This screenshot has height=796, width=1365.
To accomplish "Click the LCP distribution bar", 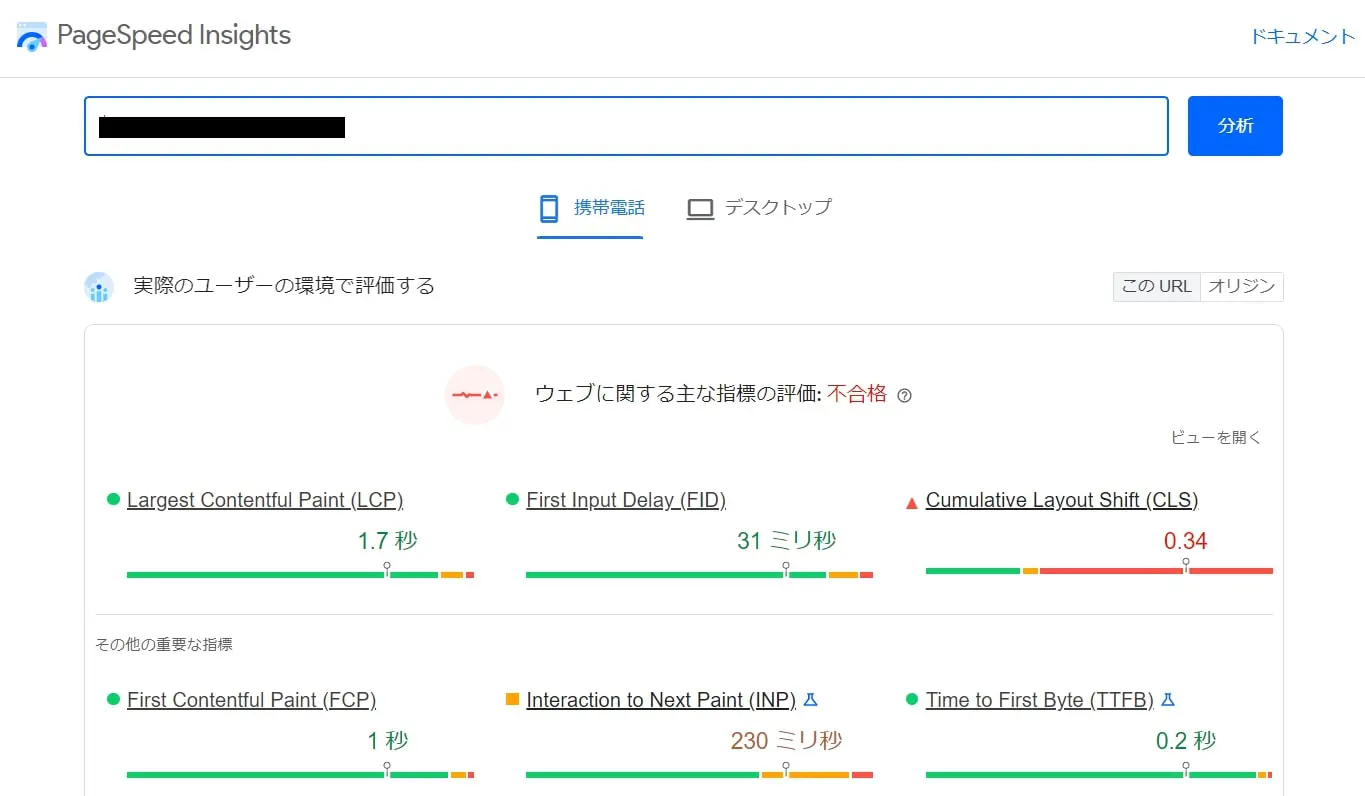I will pyautogui.click(x=300, y=574).
